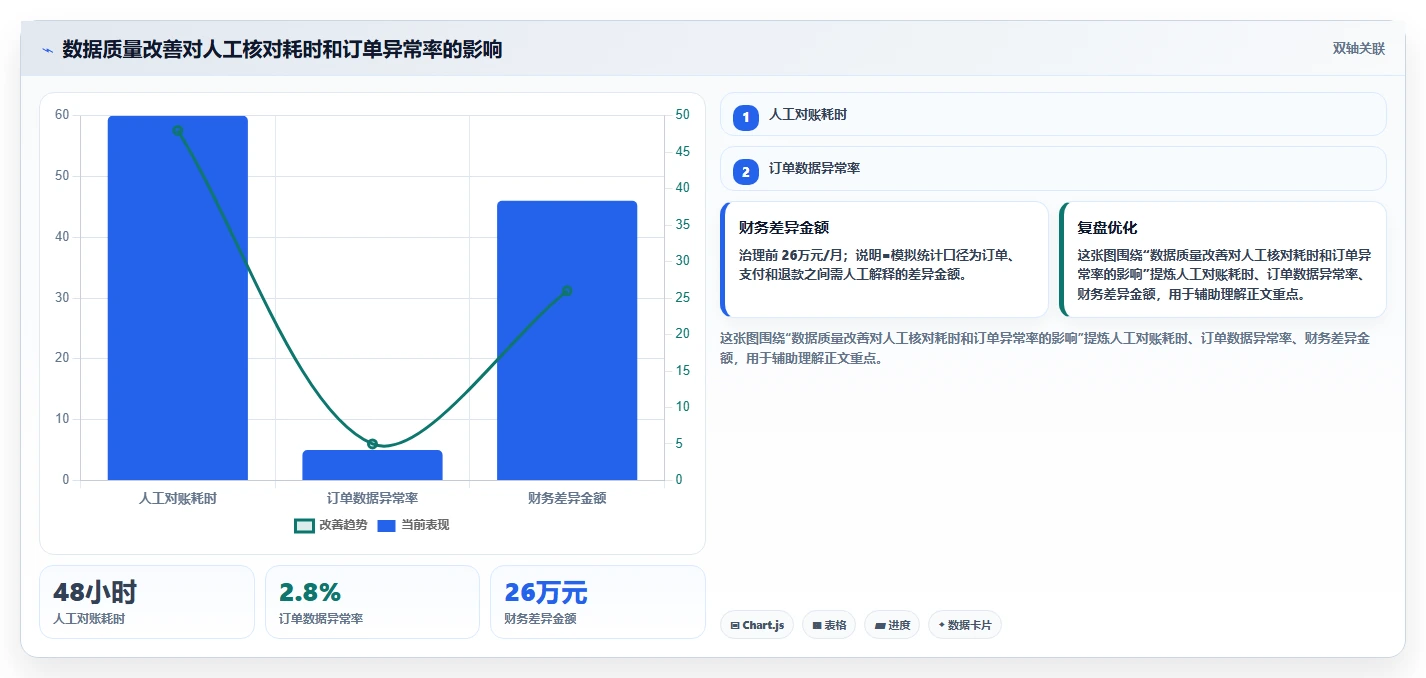1426x678 pixels.
Task: Click the 48小时 stat card
Action: click(x=147, y=602)
